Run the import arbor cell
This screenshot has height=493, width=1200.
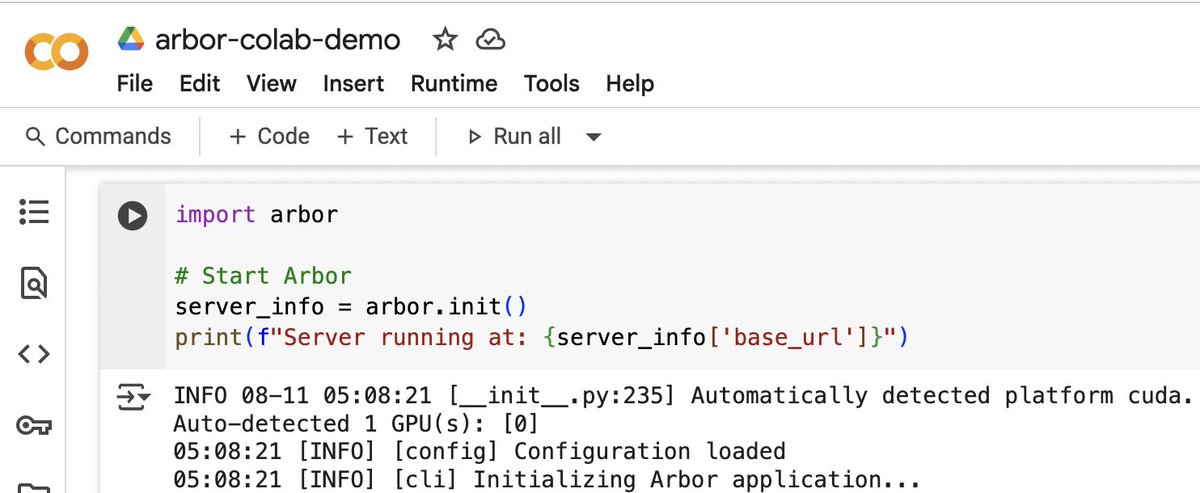(x=132, y=215)
